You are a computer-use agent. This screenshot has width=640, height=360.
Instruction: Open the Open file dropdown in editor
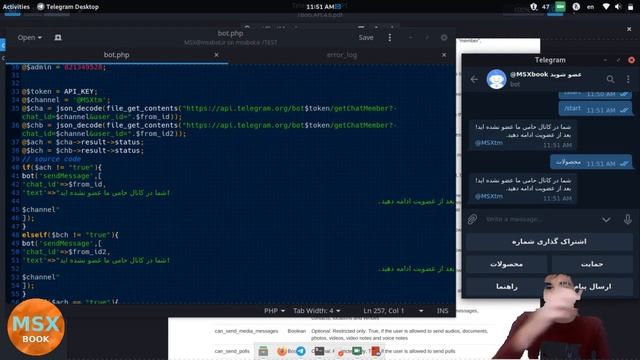pos(29,37)
